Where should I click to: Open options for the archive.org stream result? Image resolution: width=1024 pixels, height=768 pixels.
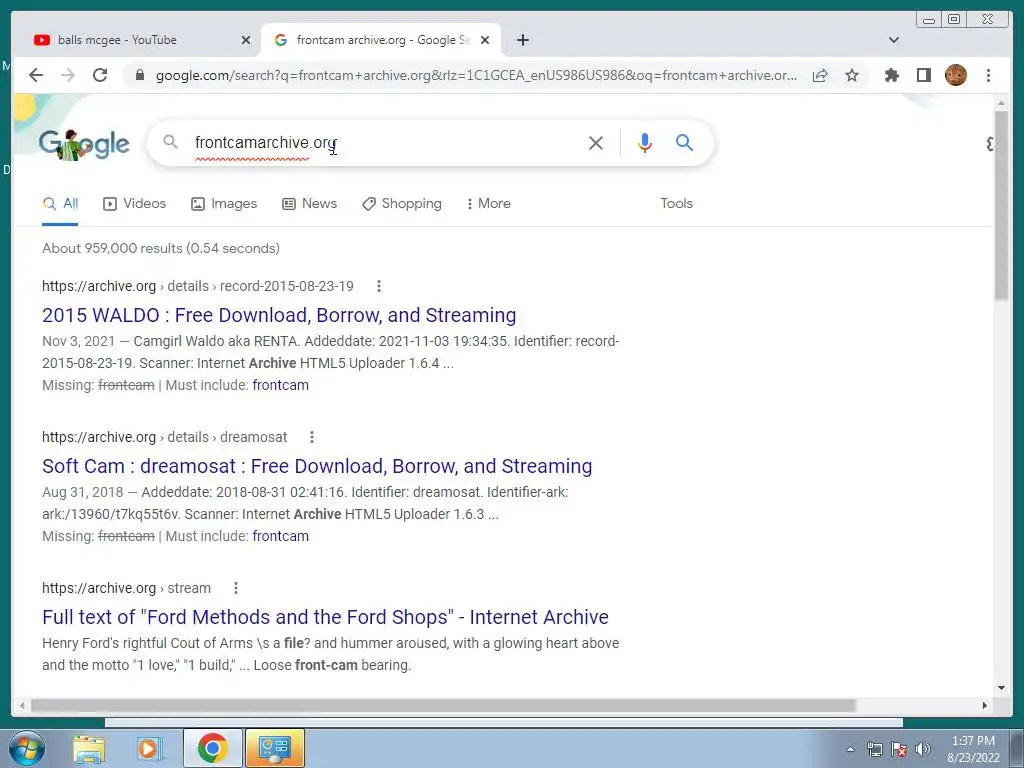tap(236, 588)
